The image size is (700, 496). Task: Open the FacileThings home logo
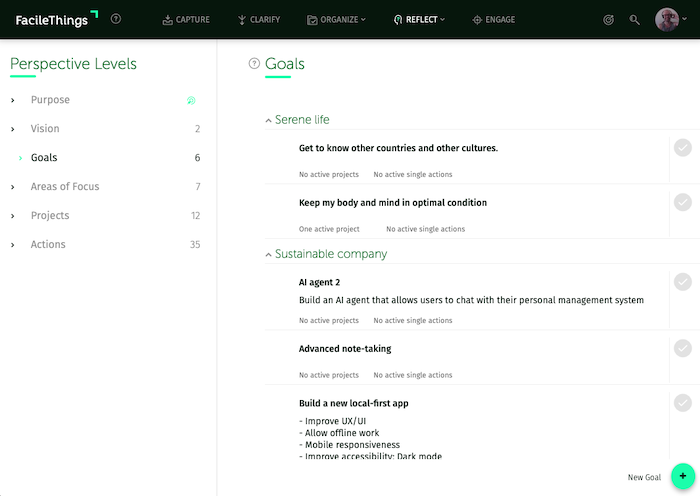pos(57,20)
